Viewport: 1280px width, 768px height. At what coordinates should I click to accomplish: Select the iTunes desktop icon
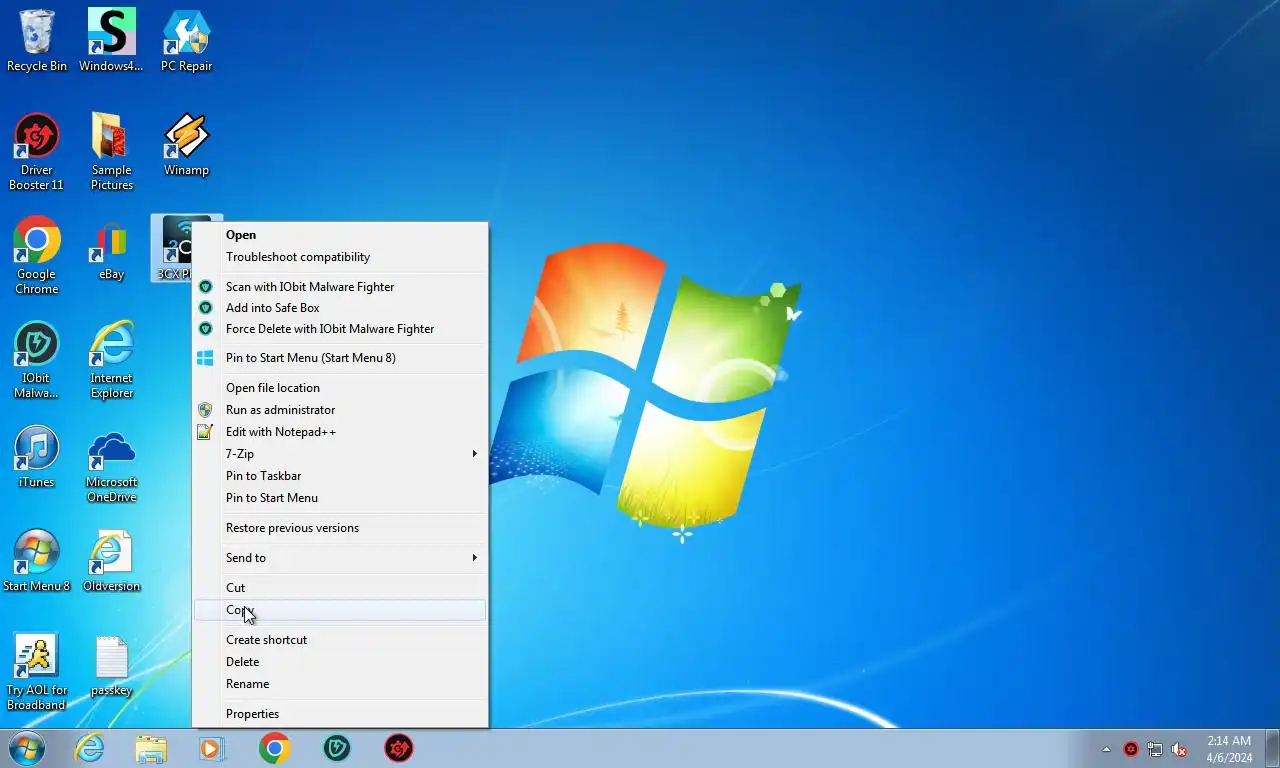(37, 457)
